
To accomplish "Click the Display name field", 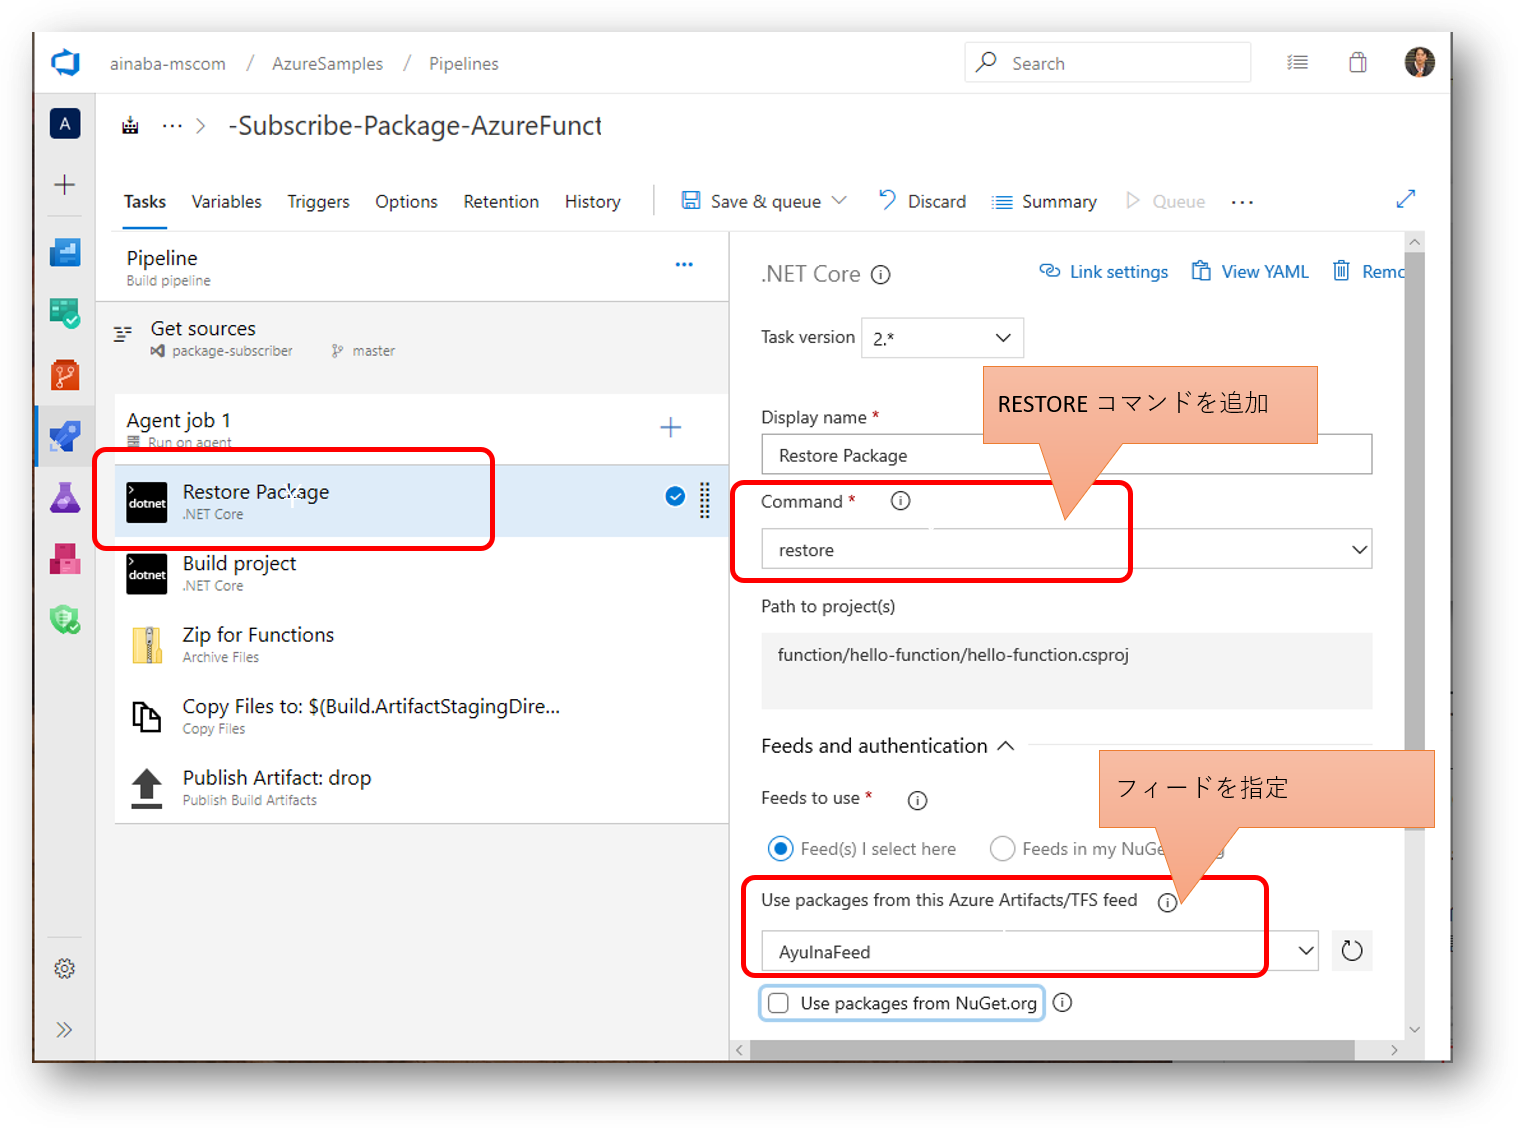I will [x=1066, y=455].
